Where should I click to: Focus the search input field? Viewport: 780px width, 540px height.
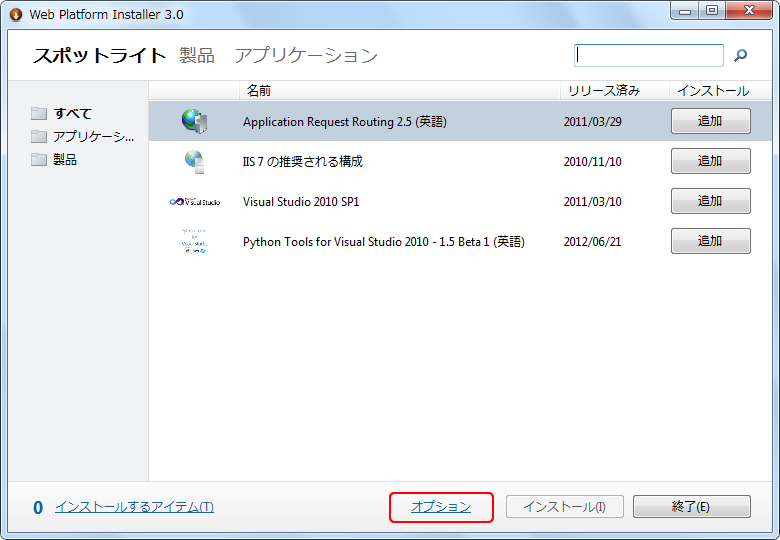[x=649, y=56]
